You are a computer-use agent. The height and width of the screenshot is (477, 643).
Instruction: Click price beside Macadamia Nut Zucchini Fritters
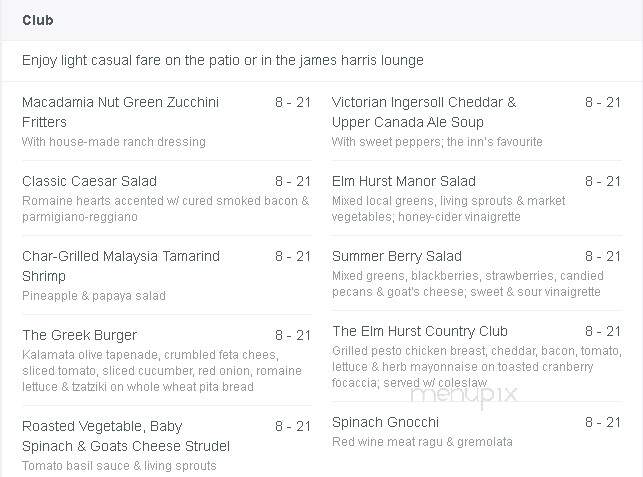click(x=293, y=102)
